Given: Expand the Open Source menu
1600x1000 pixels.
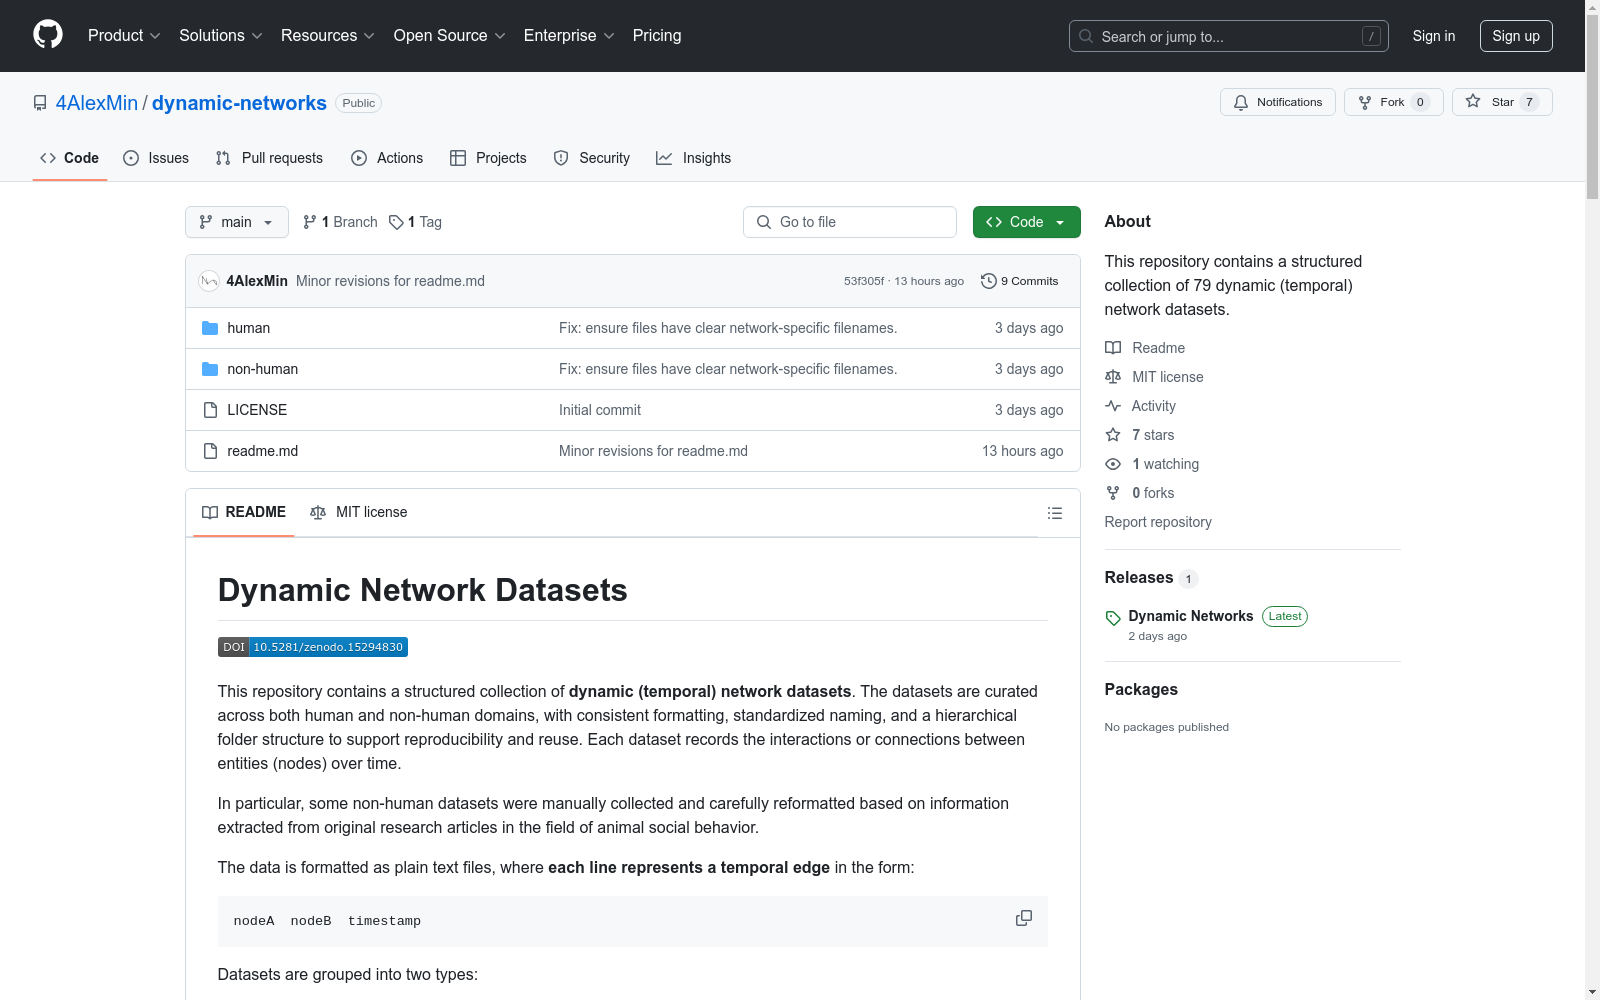Looking at the screenshot, I should pos(450,36).
